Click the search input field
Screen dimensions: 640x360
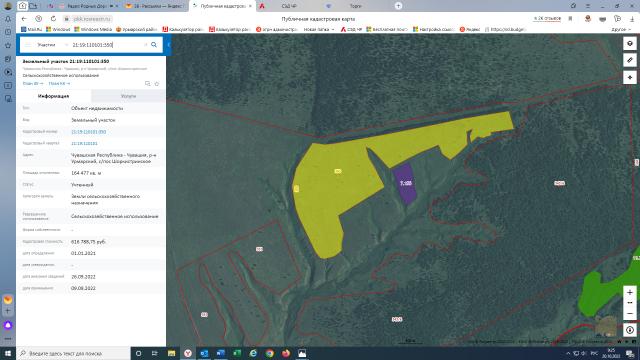[107, 44]
